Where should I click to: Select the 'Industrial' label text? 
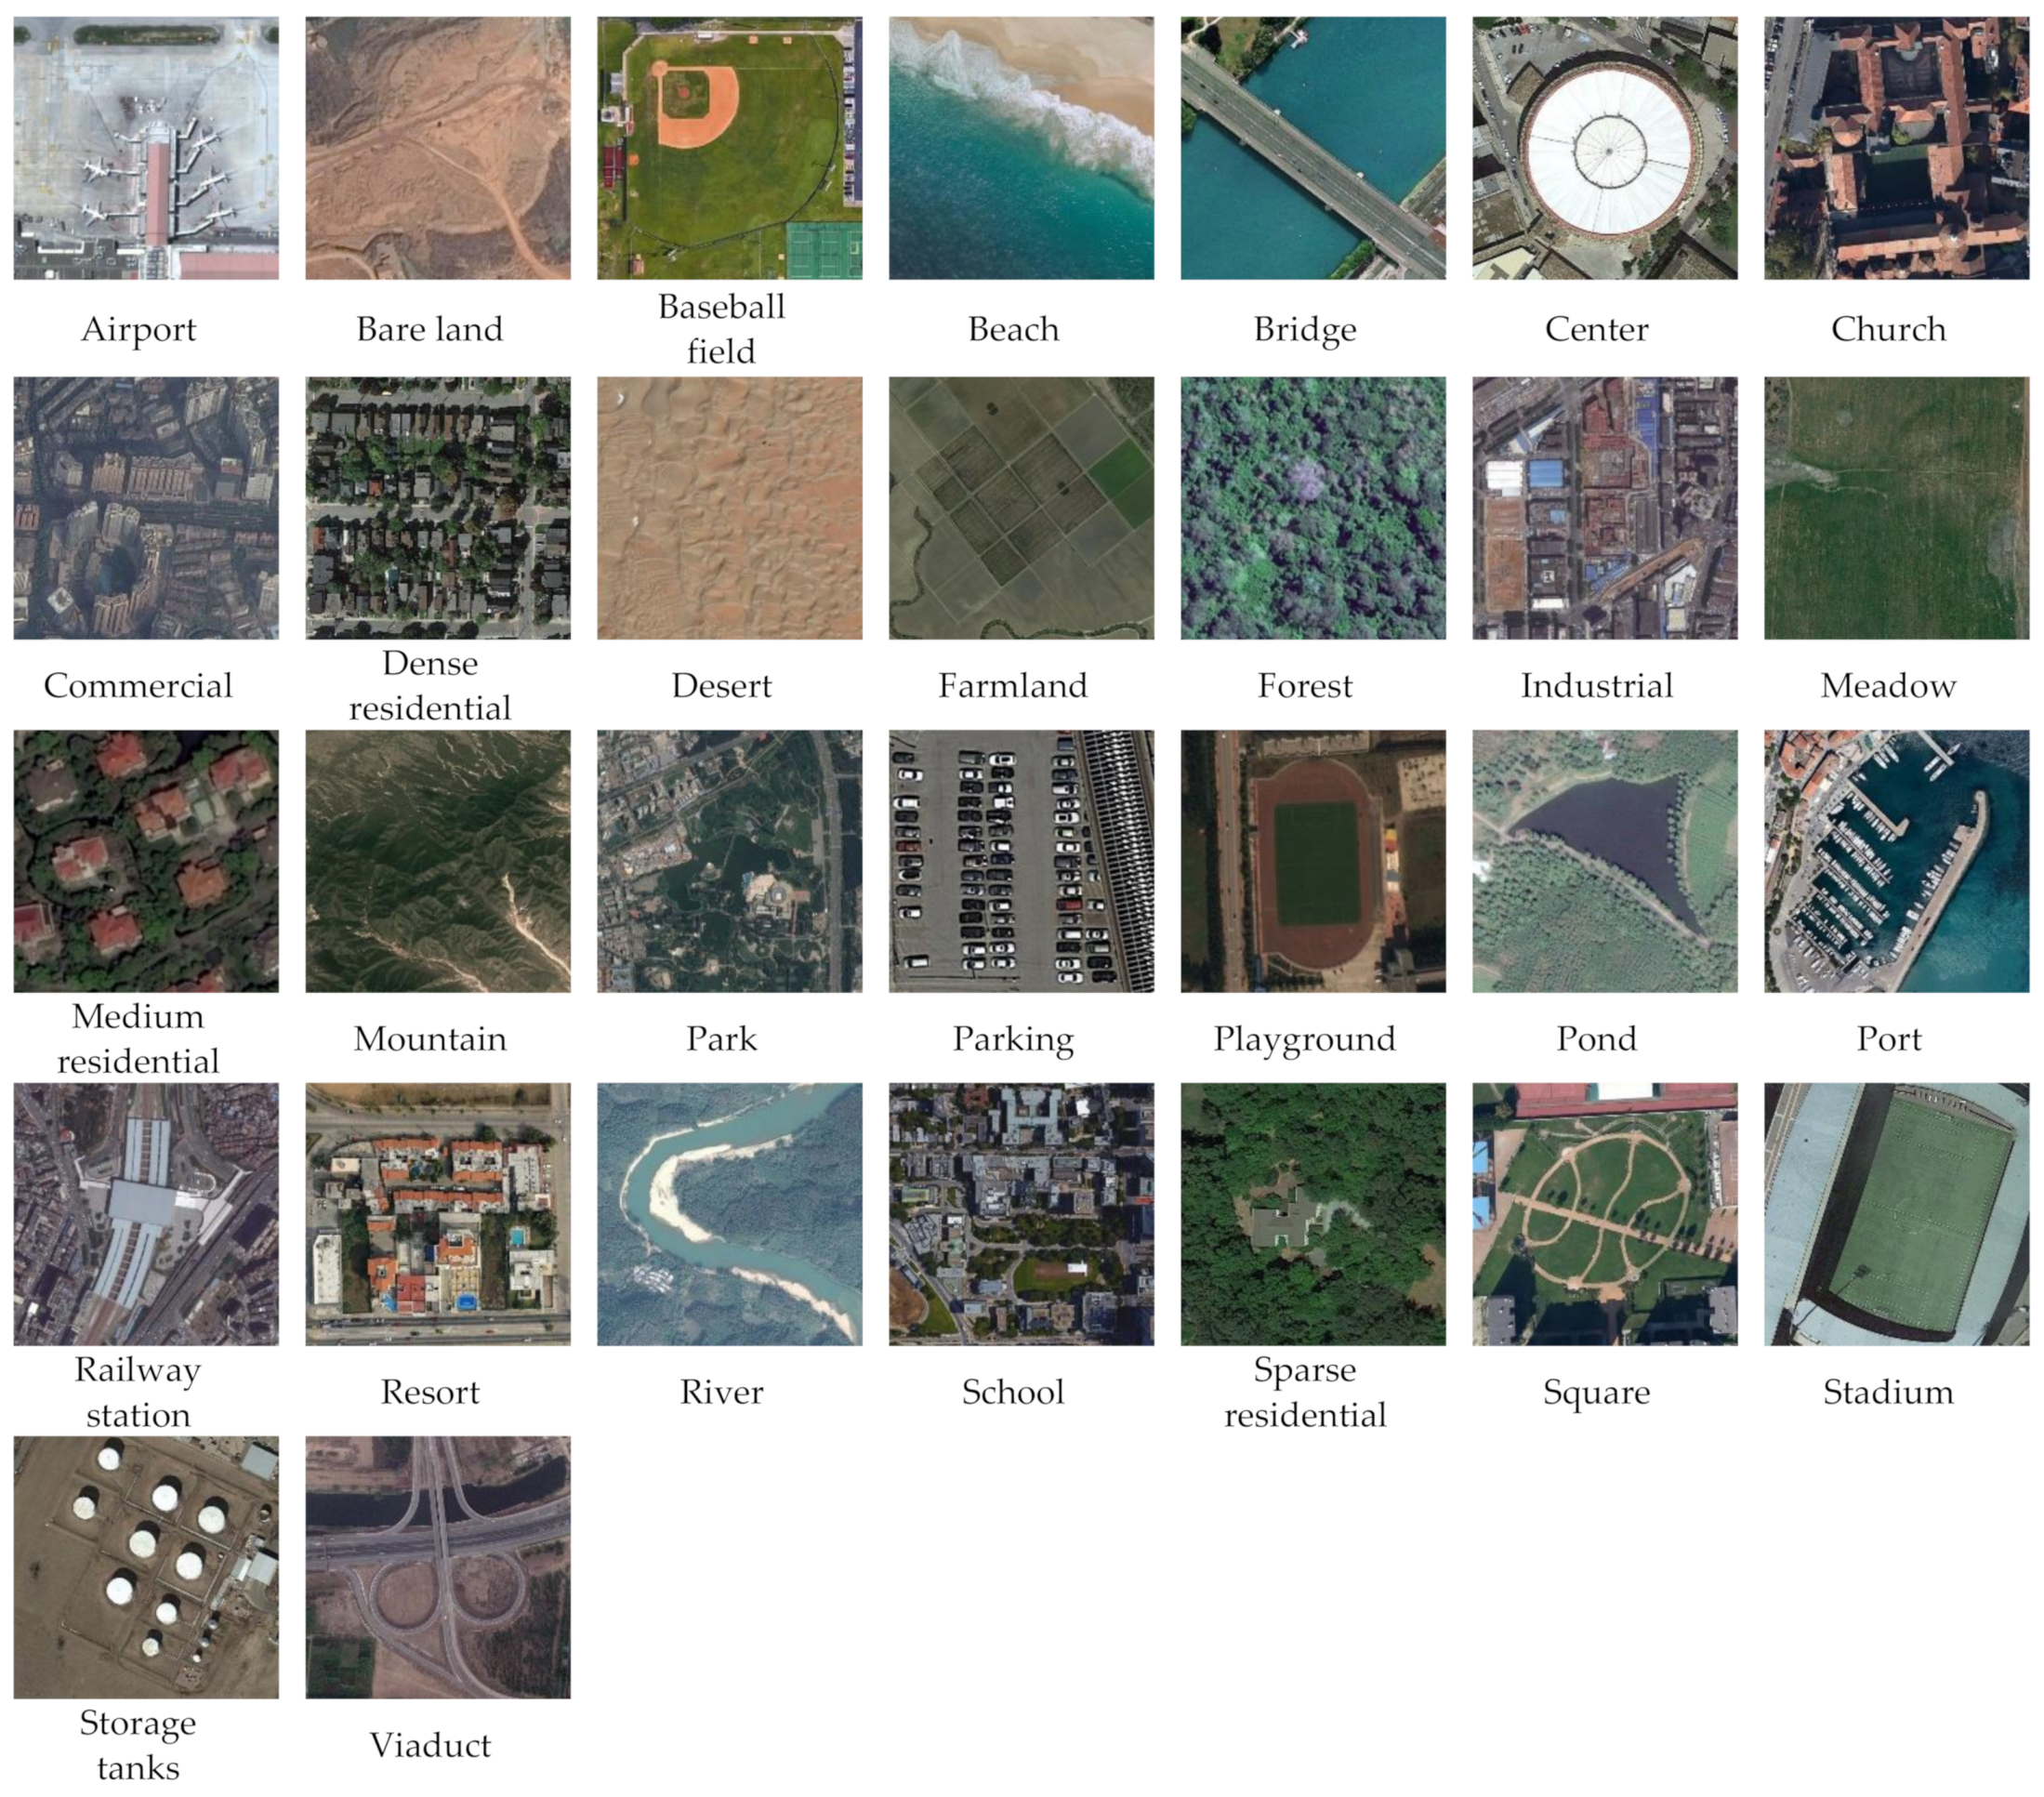(x=1597, y=686)
